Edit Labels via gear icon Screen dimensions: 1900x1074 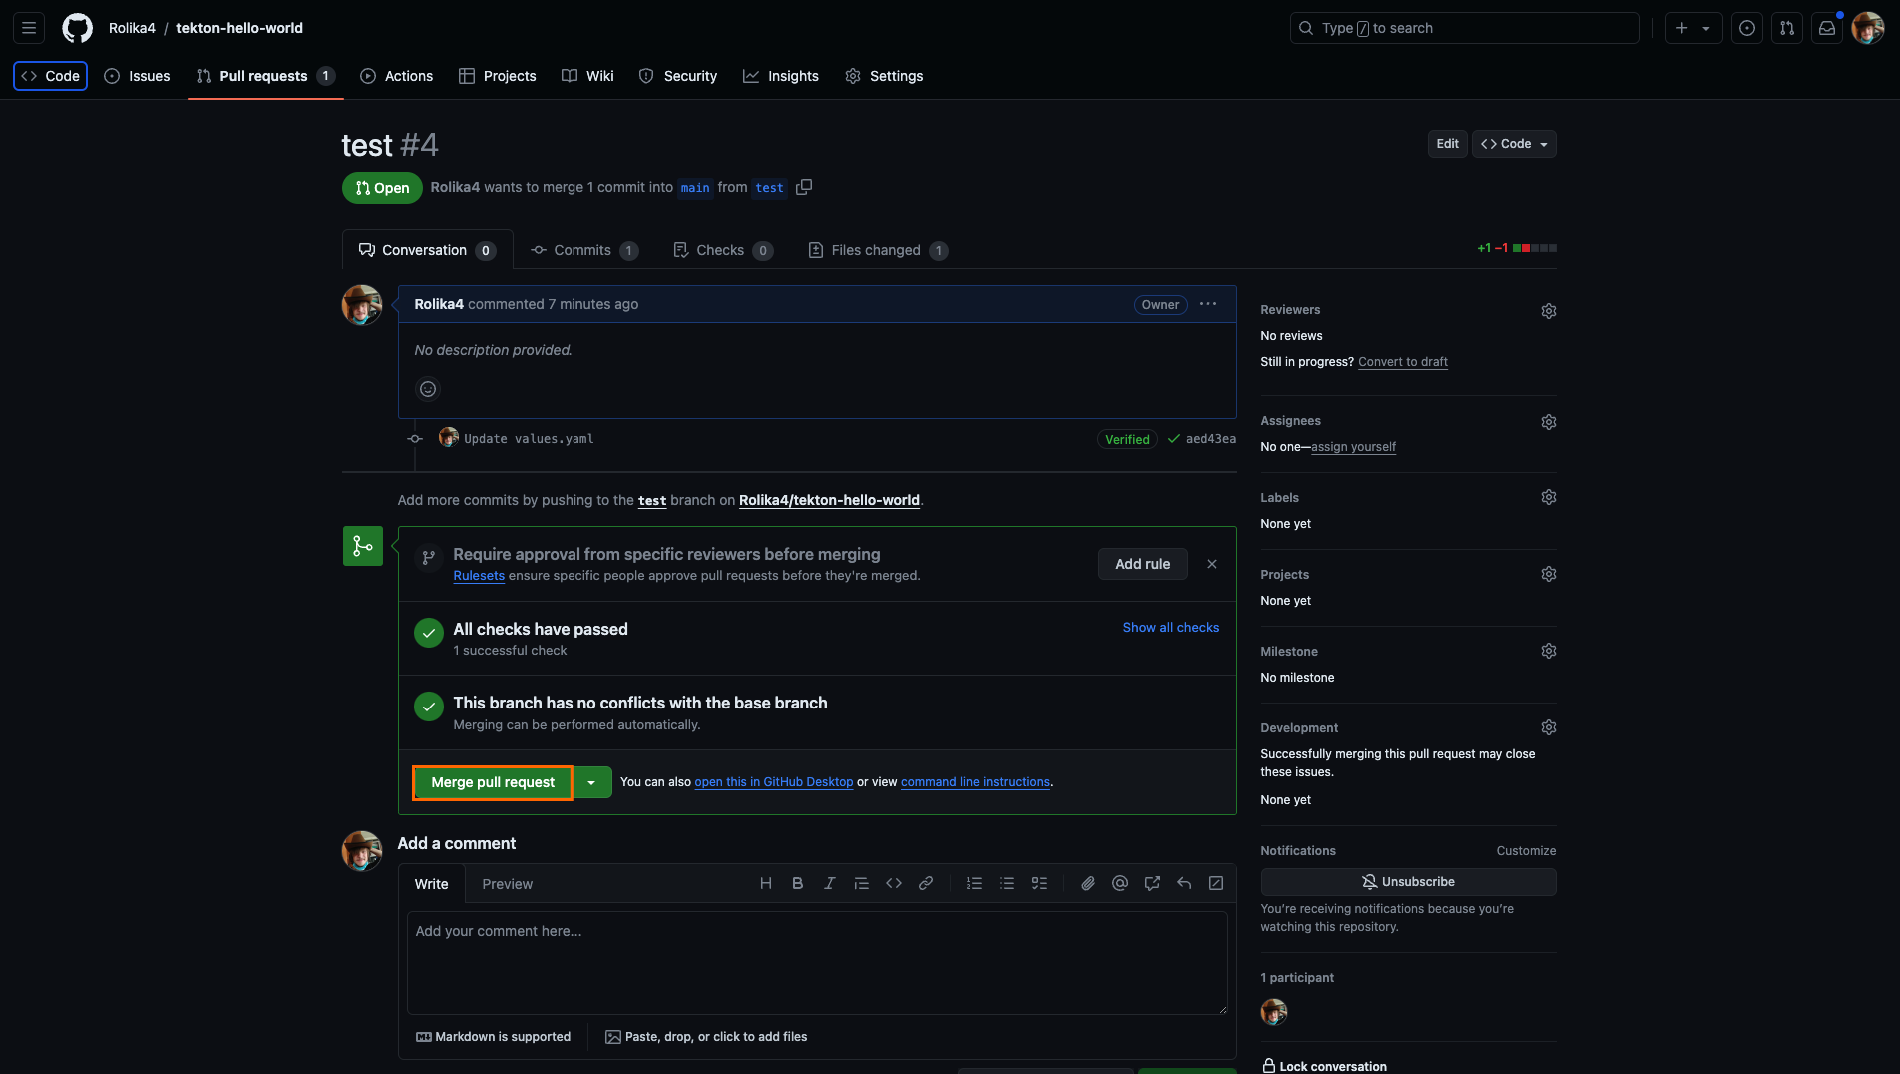pyautogui.click(x=1549, y=497)
